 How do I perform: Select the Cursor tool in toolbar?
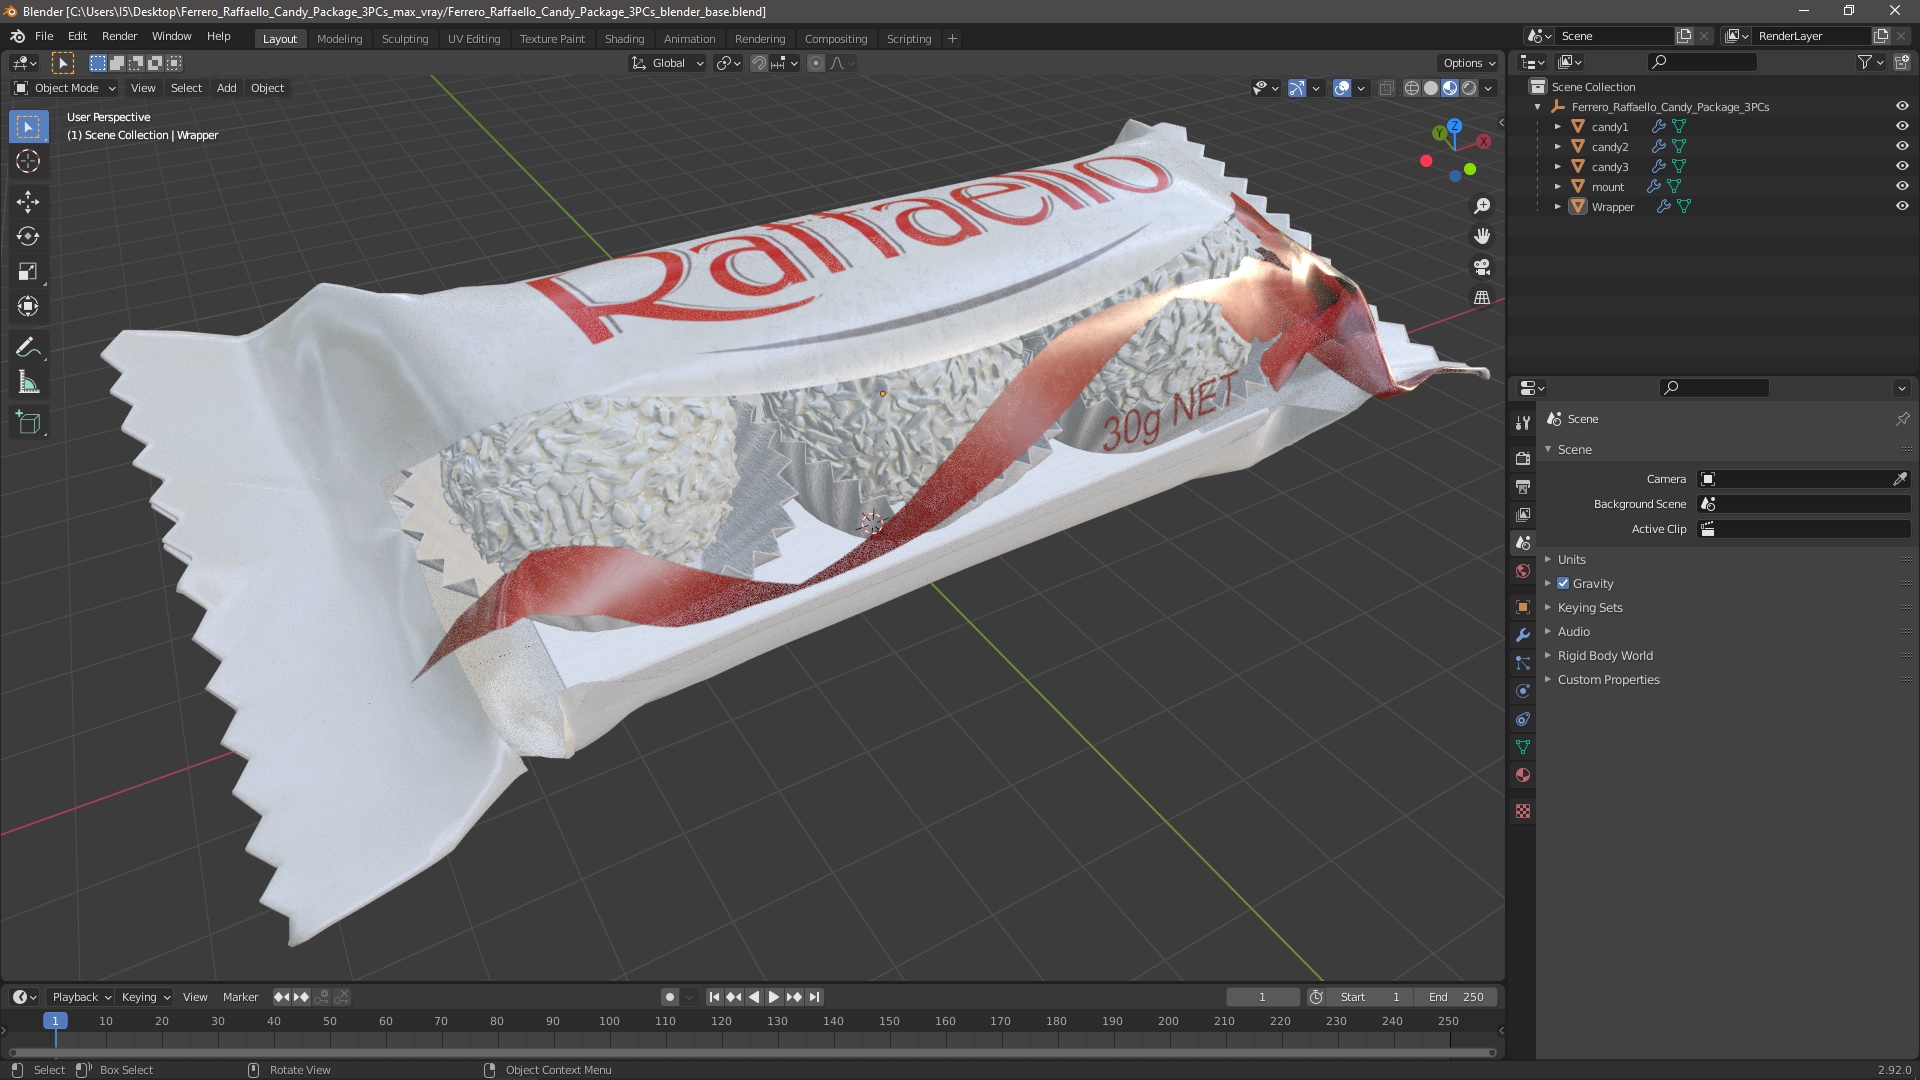[x=28, y=162]
